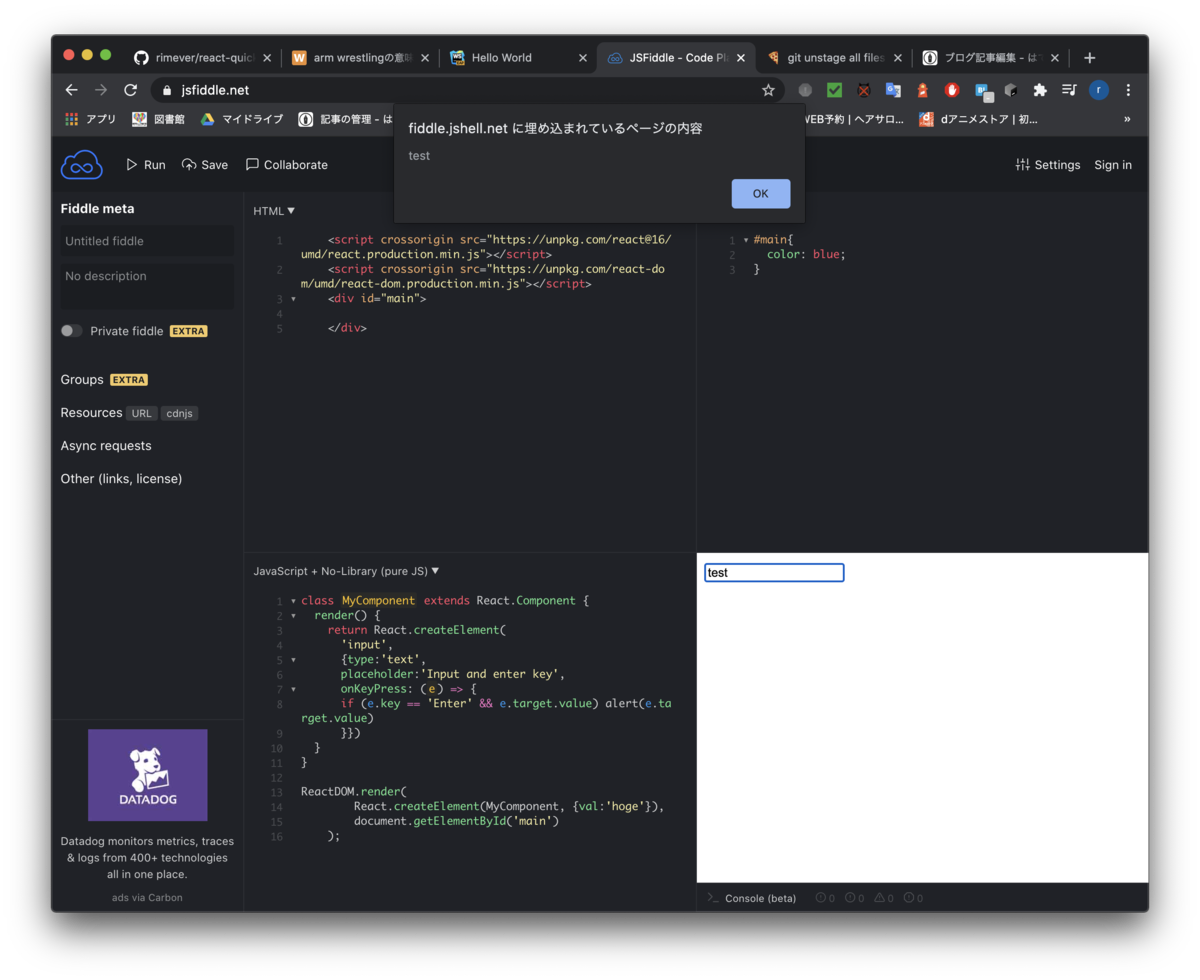Click the JSFiddle cloud logo
Screen dimensions: 1200x980
click(x=81, y=164)
